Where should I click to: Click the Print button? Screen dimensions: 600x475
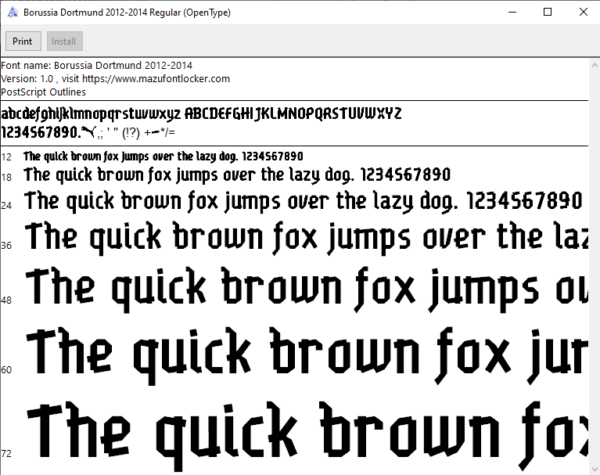point(23,41)
